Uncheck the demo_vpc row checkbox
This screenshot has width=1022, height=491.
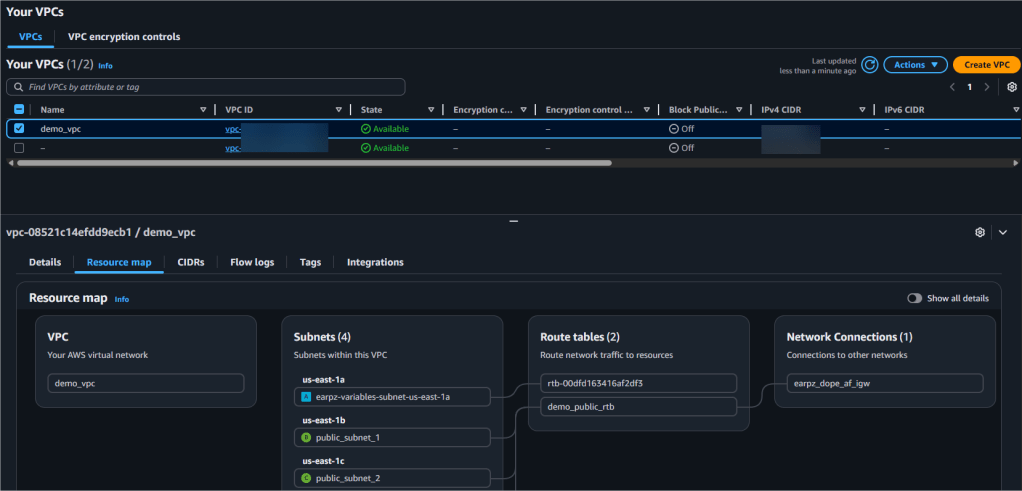[x=19, y=129]
